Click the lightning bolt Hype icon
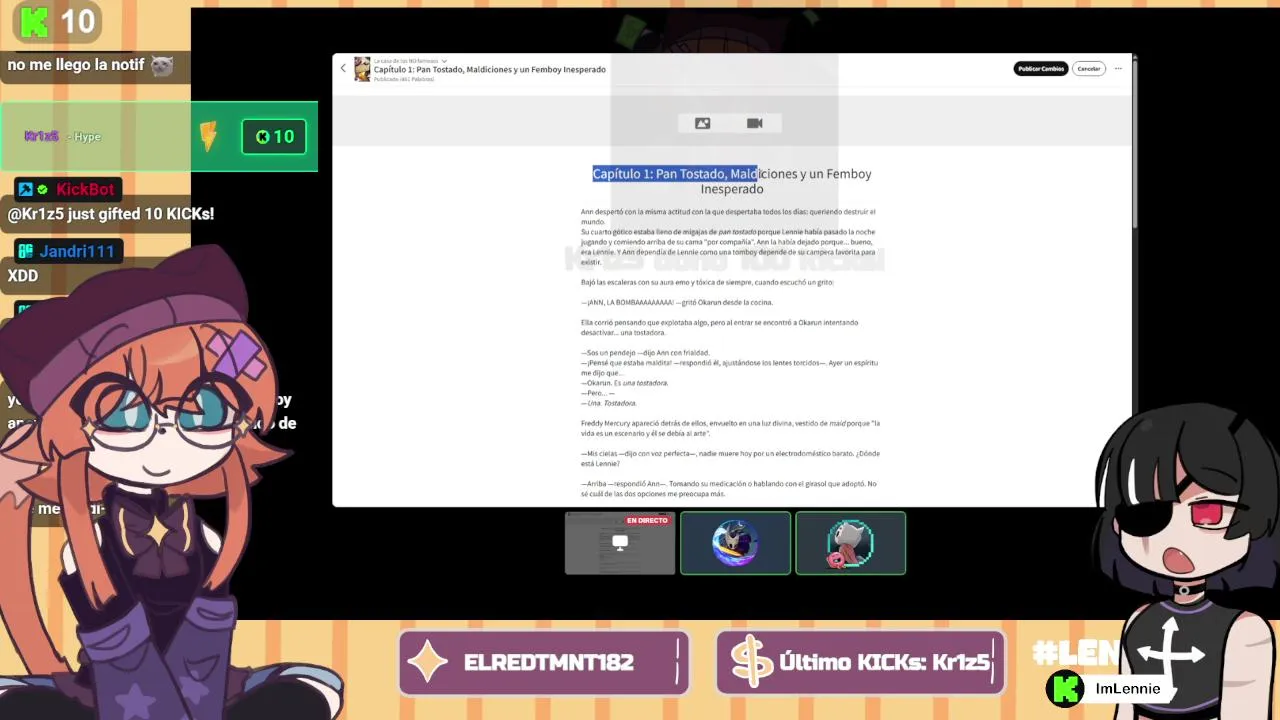The width and height of the screenshot is (1280, 720). point(209,137)
